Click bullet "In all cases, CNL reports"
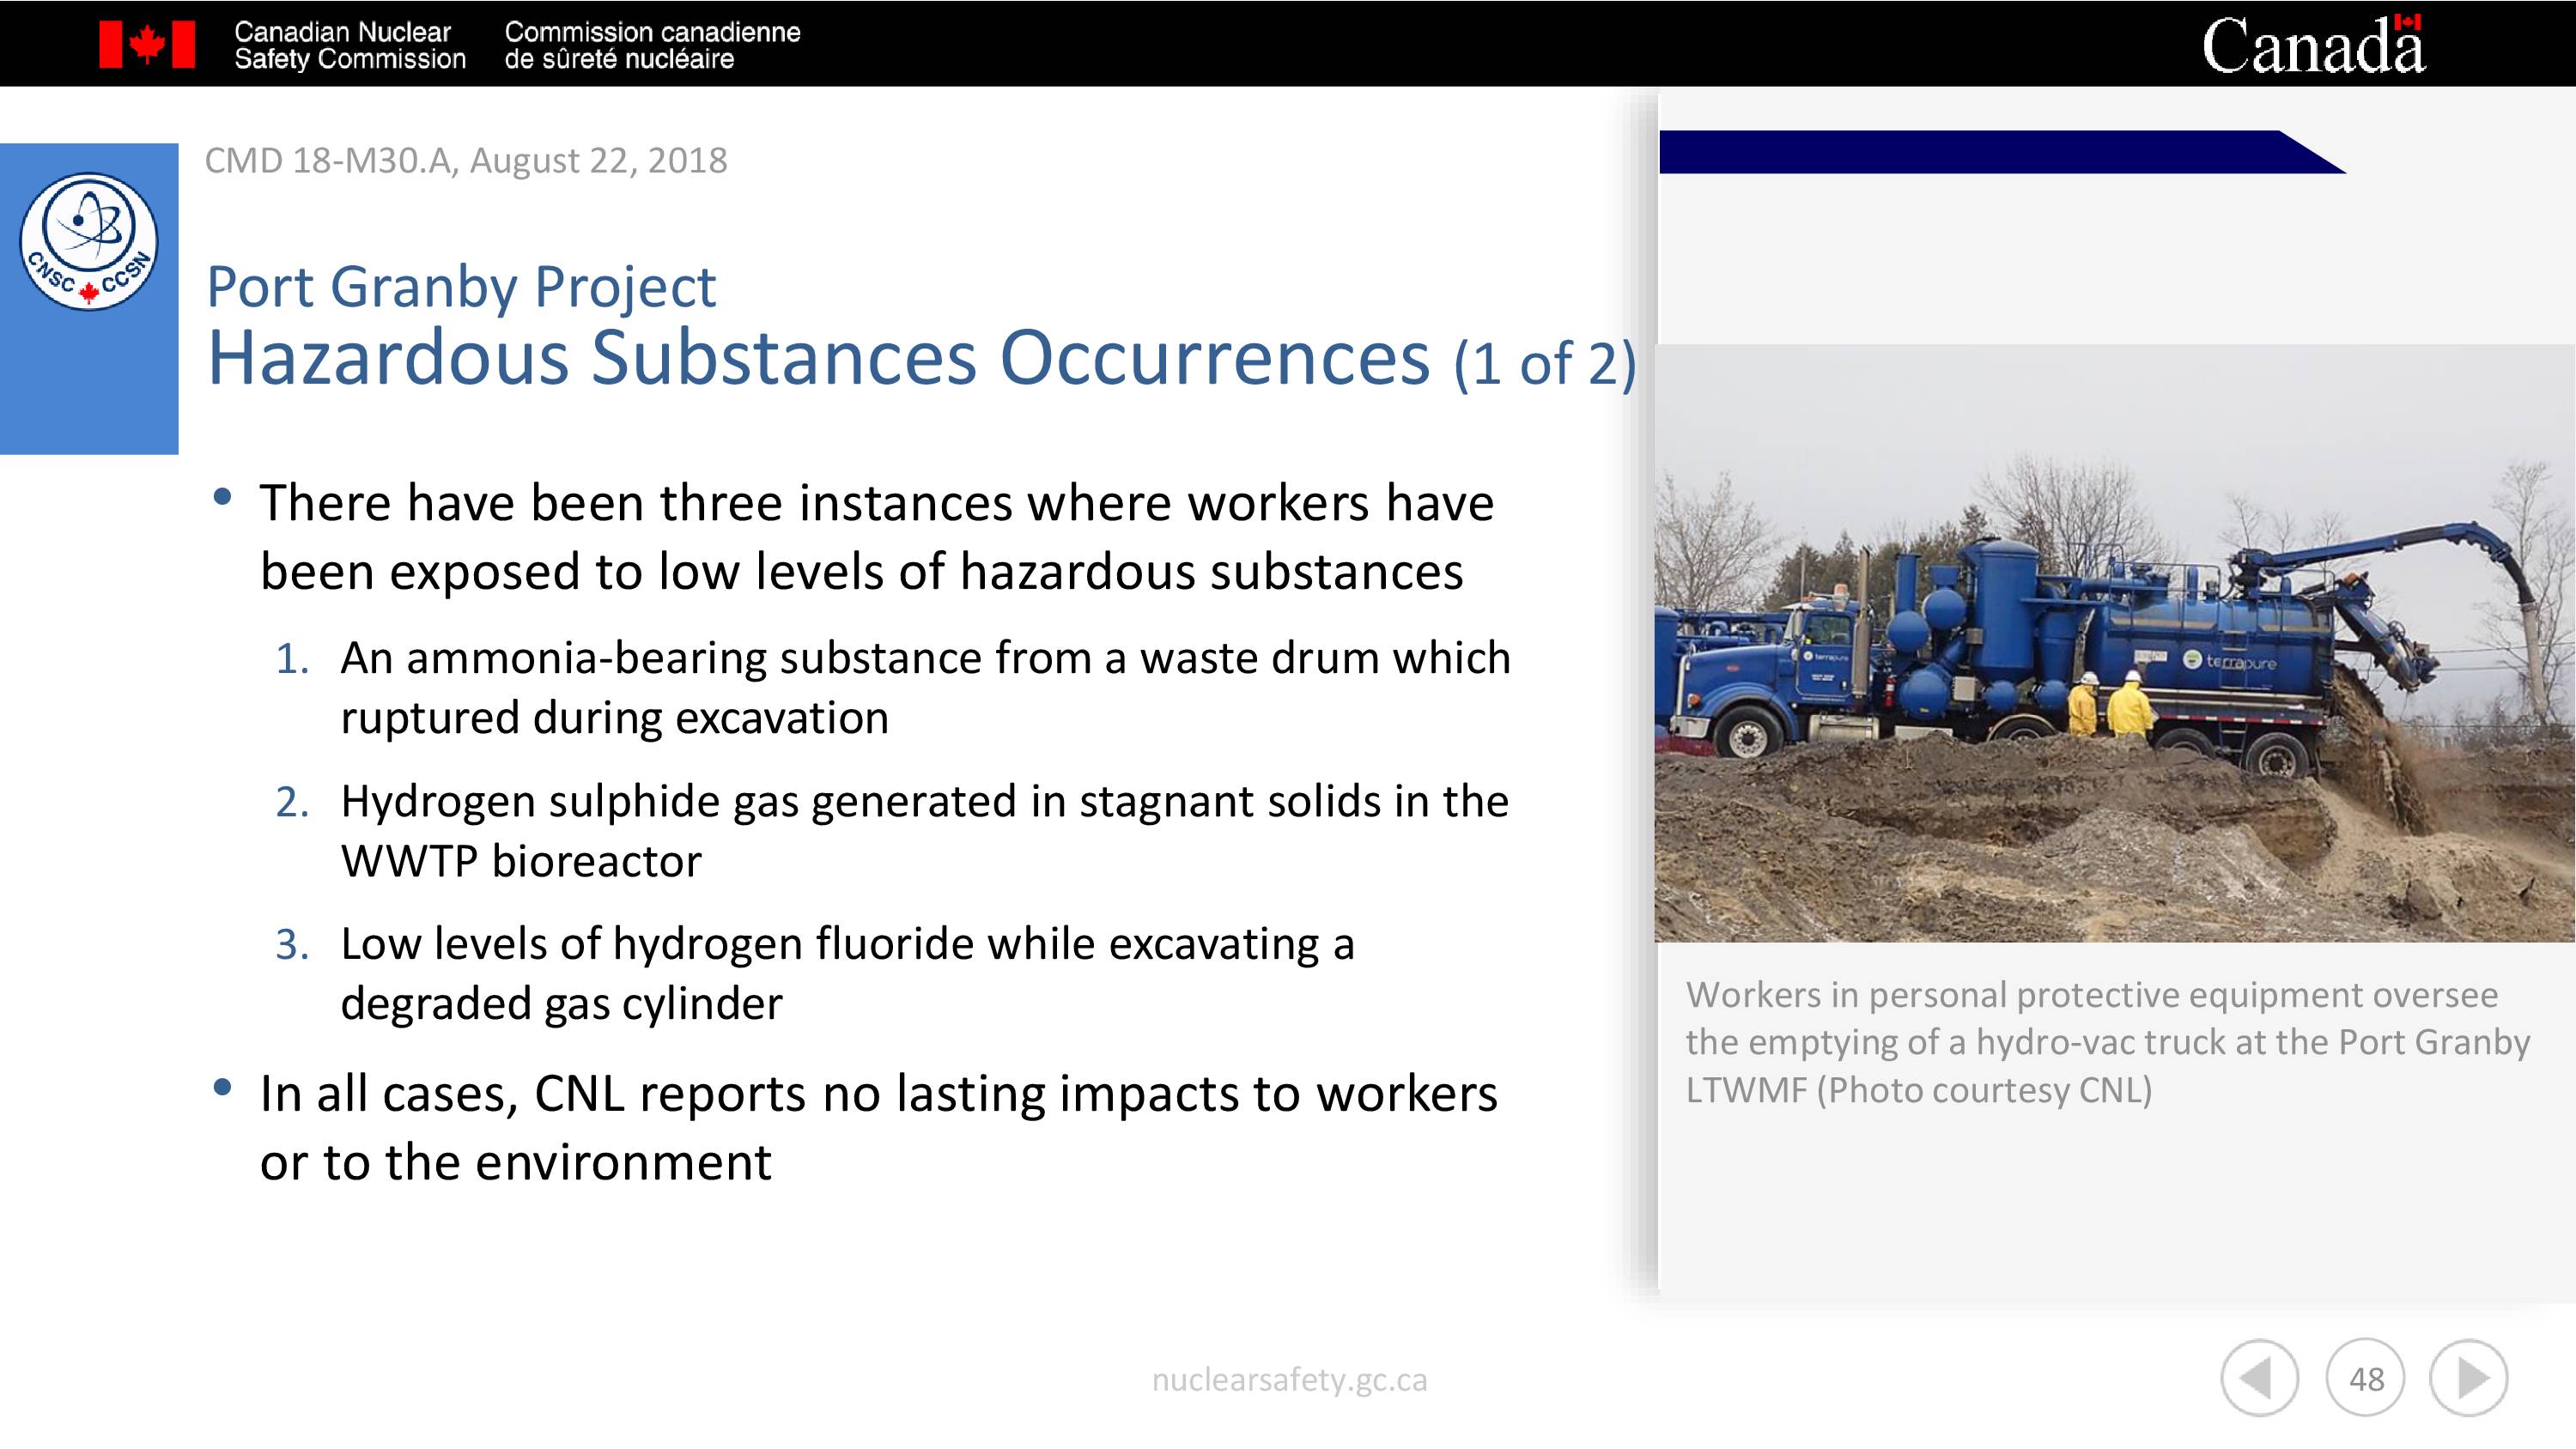Image resolution: width=2576 pixels, height=1449 pixels. coord(878,1127)
